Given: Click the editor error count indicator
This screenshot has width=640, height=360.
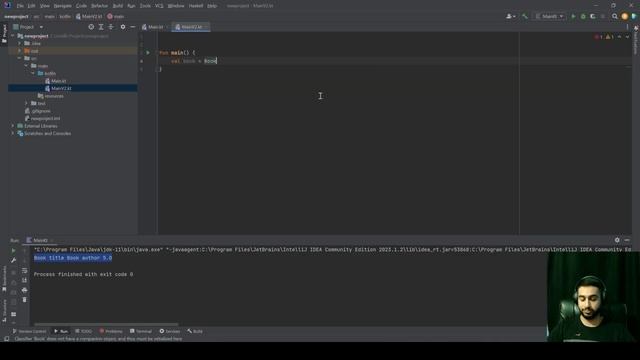Looking at the screenshot, I should point(599,37).
